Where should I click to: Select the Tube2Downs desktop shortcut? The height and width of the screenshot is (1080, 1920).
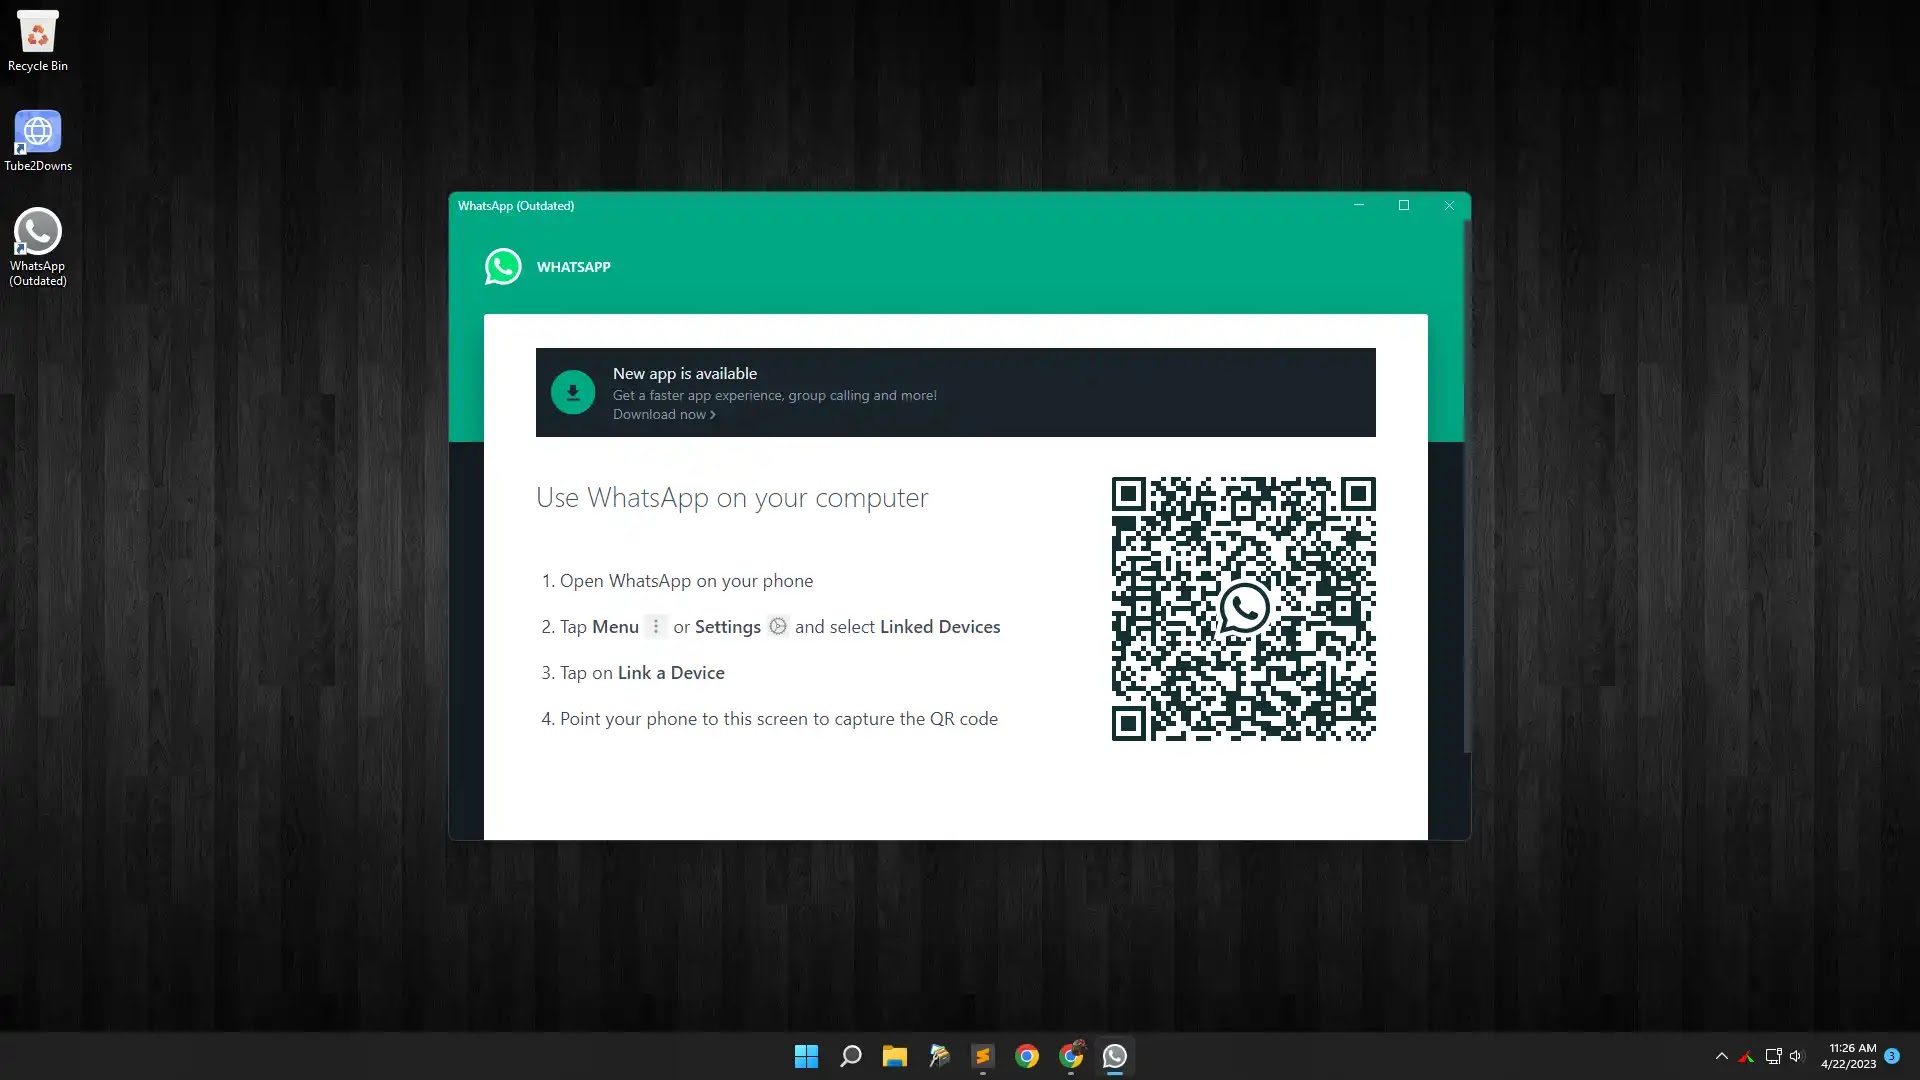(37, 141)
